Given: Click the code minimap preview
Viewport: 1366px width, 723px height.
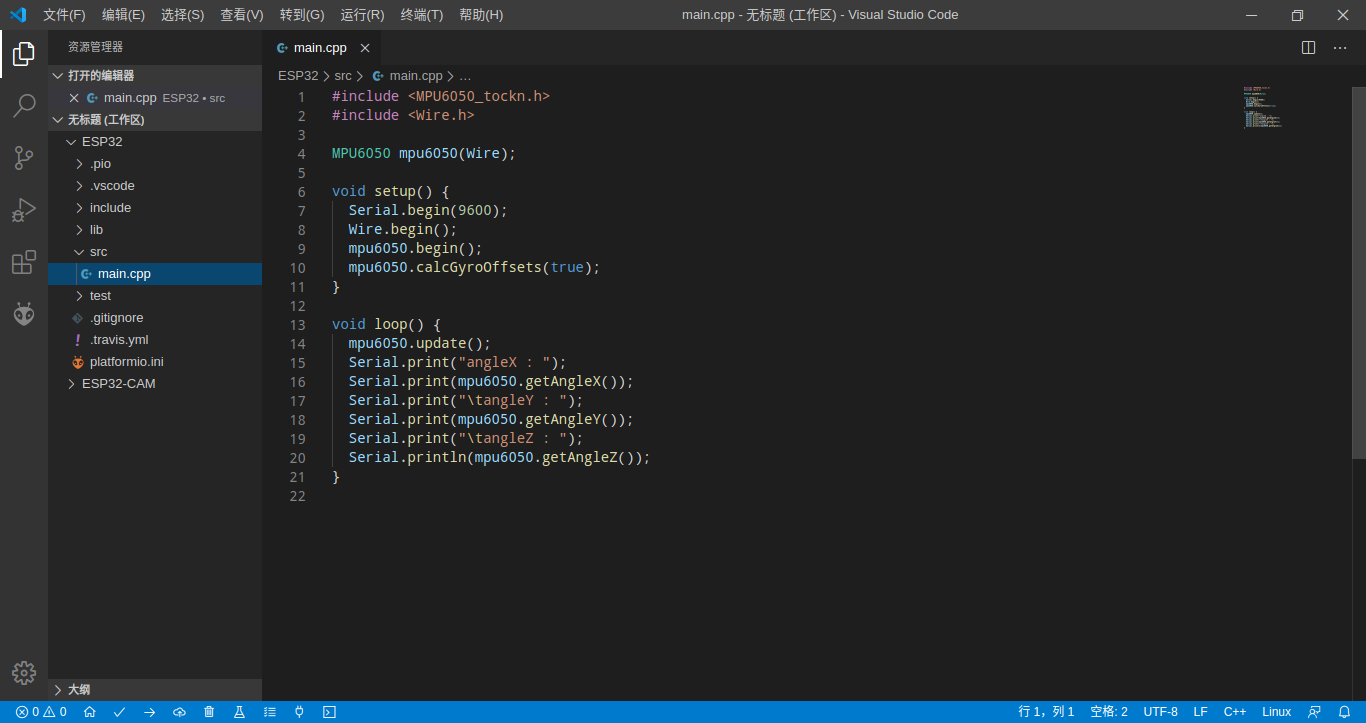Looking at the screenshot, I should click(x=1263, y=107).
